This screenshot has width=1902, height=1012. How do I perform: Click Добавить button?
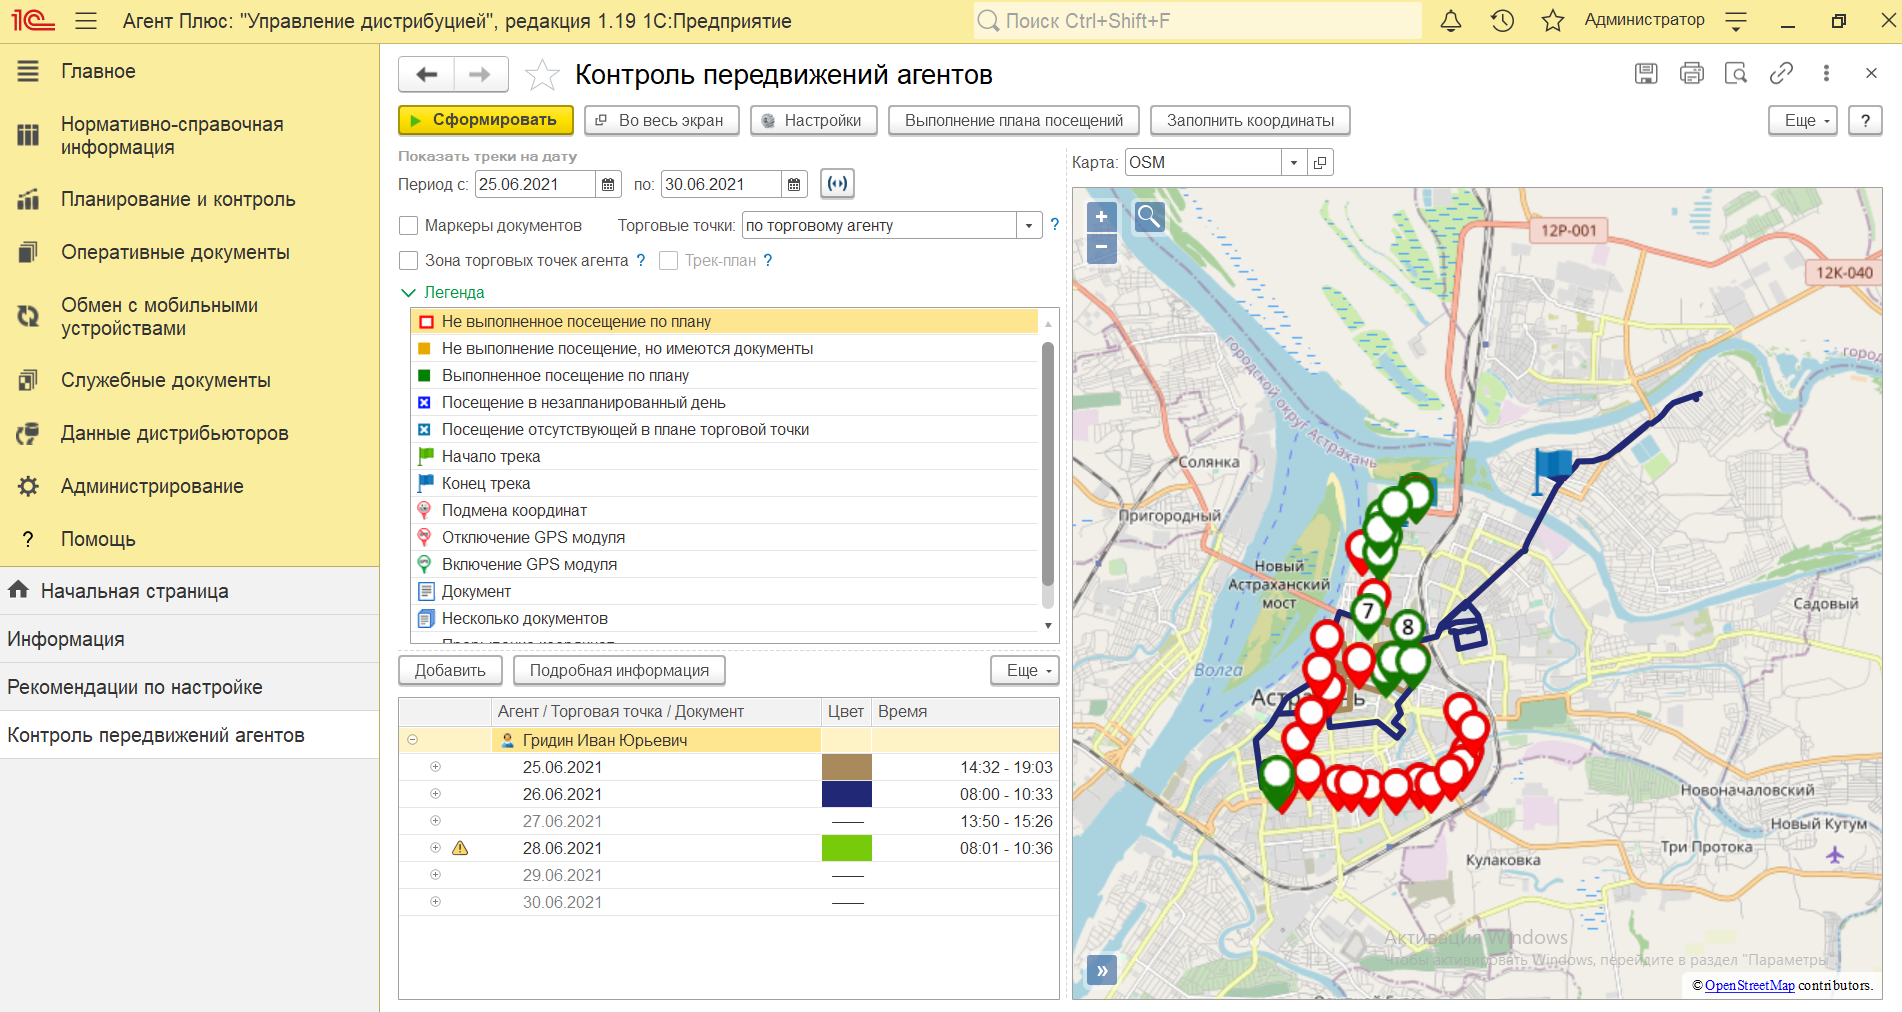(x=450, y=671)
